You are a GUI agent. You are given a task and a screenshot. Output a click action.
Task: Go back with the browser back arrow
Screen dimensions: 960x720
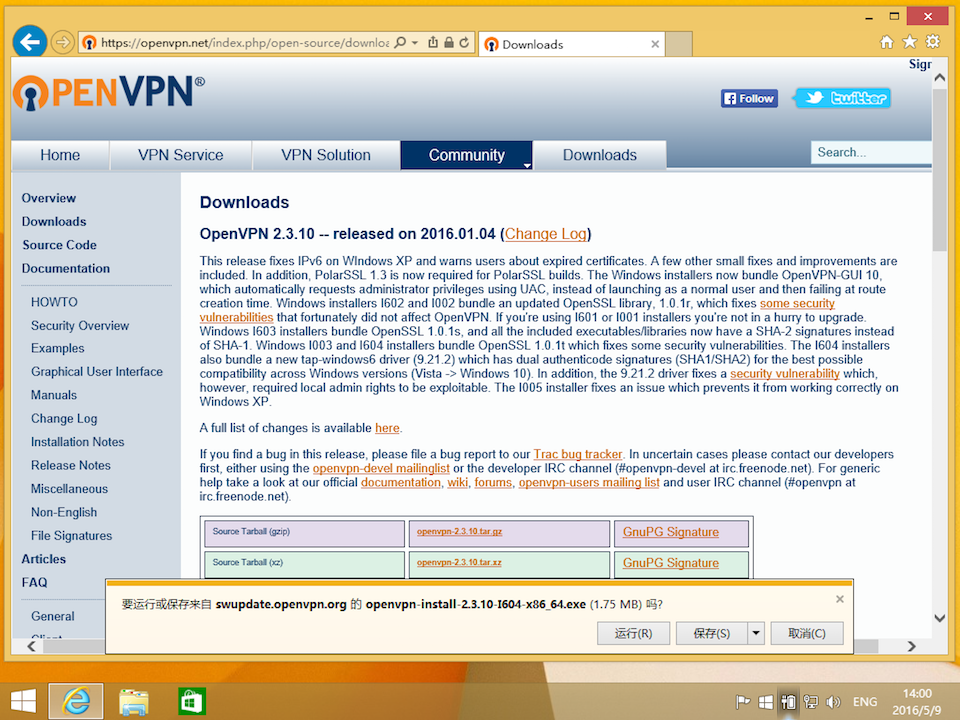click(29, 42)
